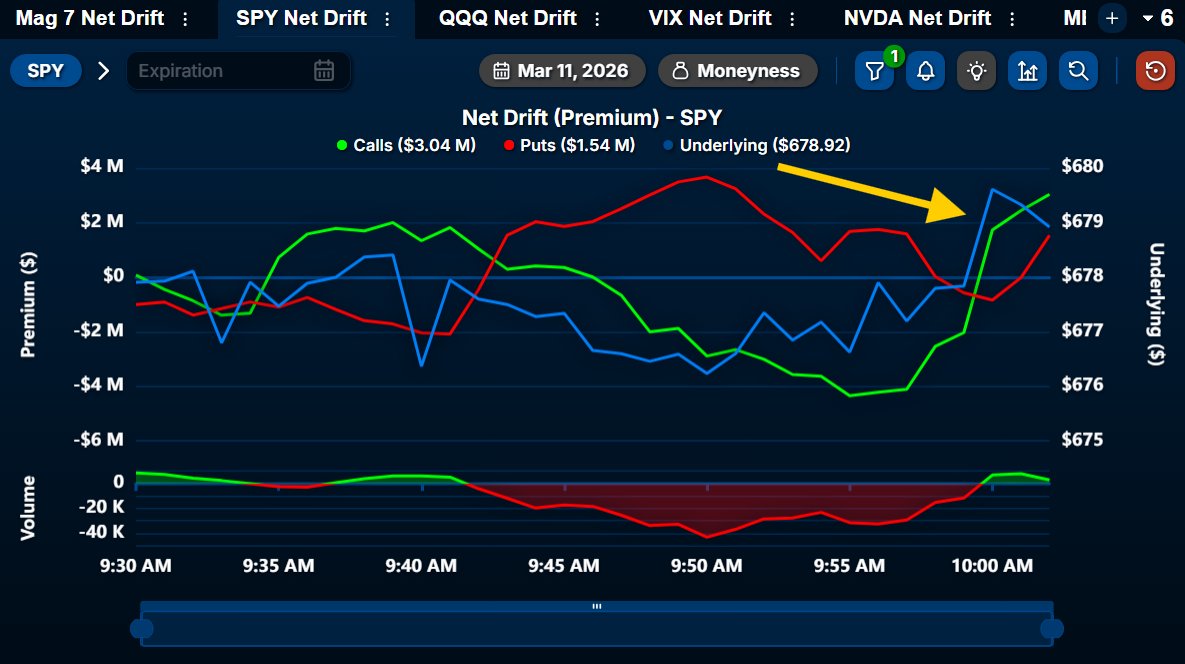The height and width of the screenshot is (664, 1185).
Task: Click the 10:00 AM time axis label
Action: pos(992,566)
